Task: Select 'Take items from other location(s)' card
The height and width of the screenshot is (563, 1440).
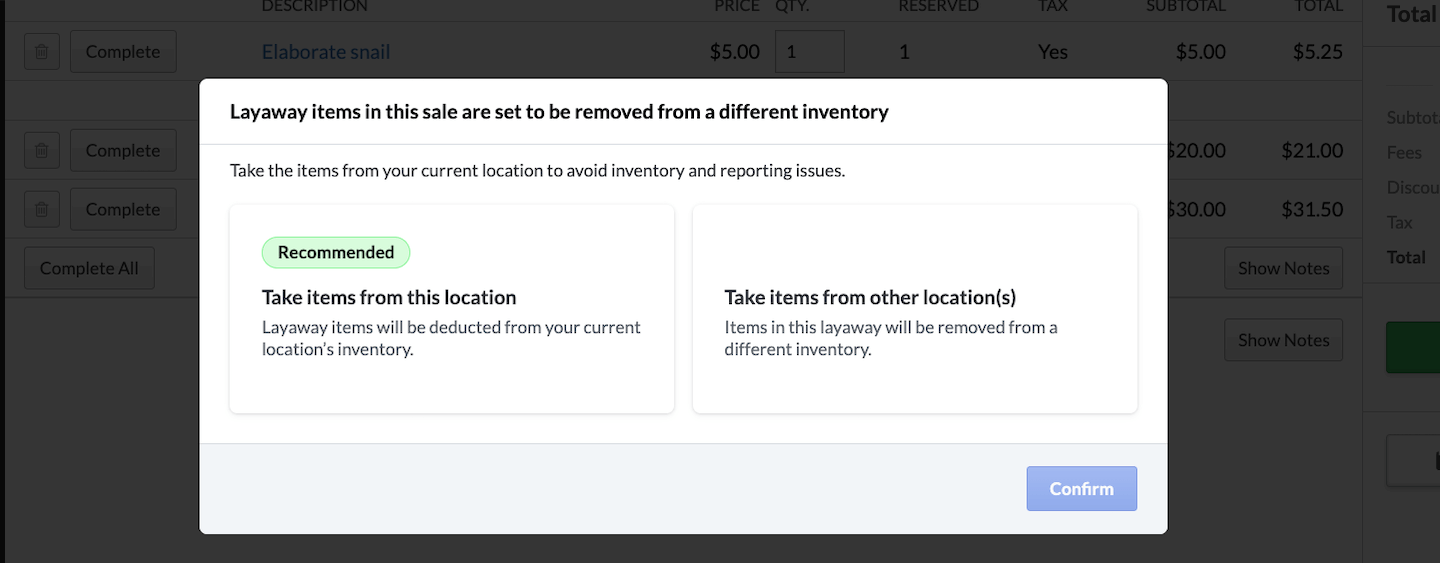Action: click(915, 309)
